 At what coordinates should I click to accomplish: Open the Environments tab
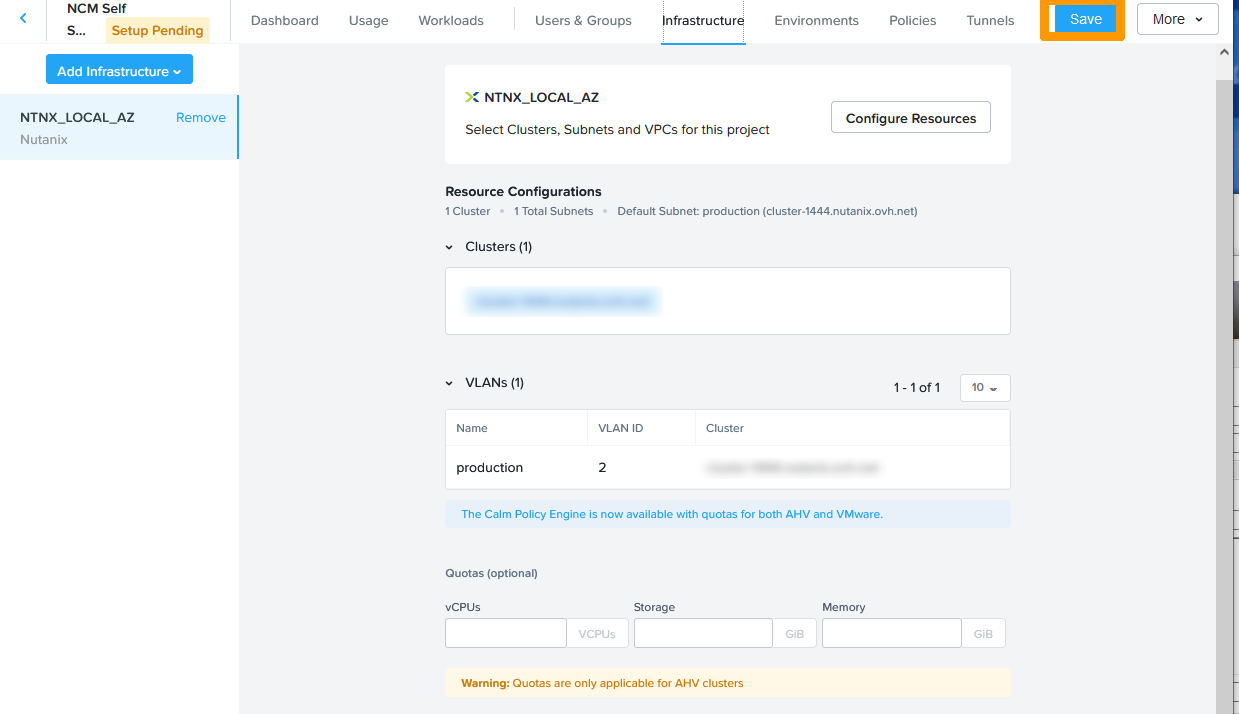point(816,20)
